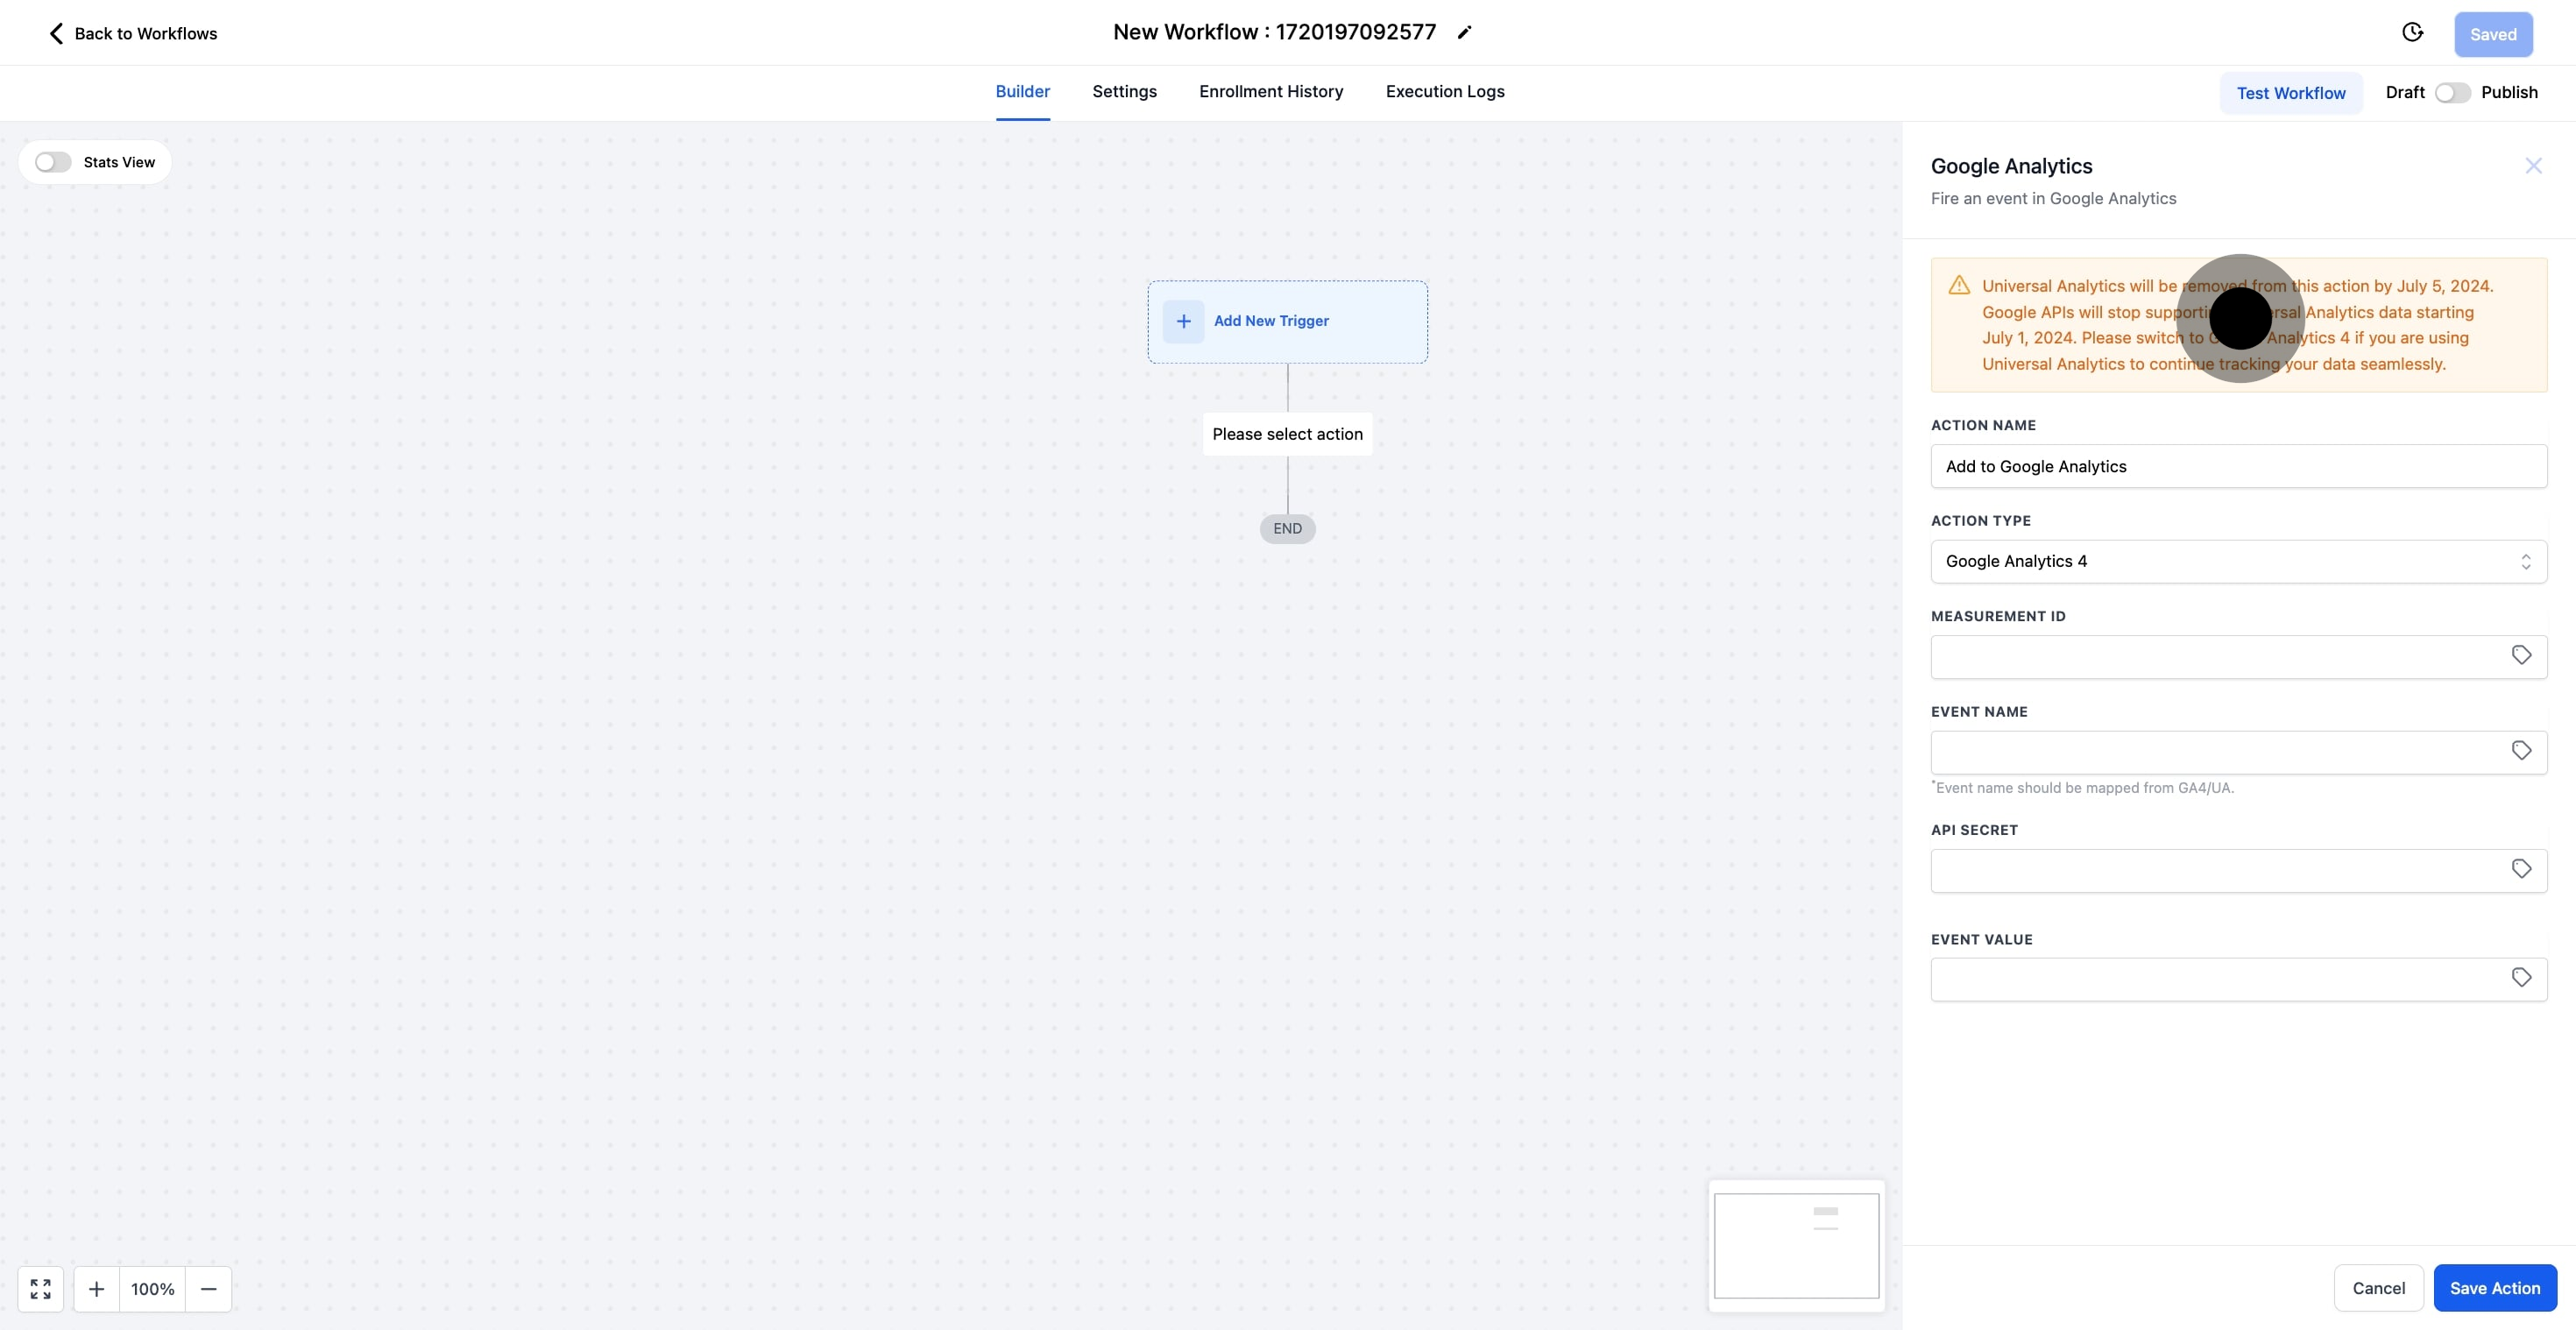Viewport: 2576px width, 1330px height.
Task: Open the Action Type dropdown
Action: coord(2238,562)
